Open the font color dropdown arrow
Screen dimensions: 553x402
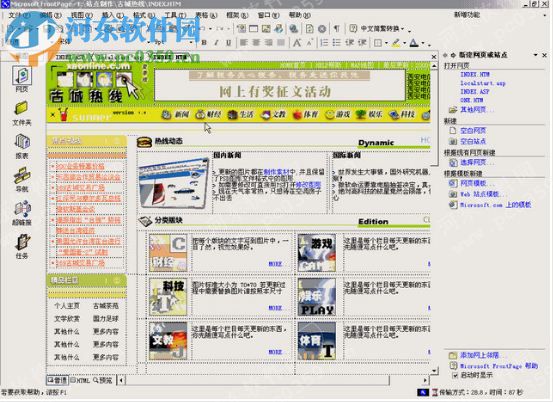[423, 43]
